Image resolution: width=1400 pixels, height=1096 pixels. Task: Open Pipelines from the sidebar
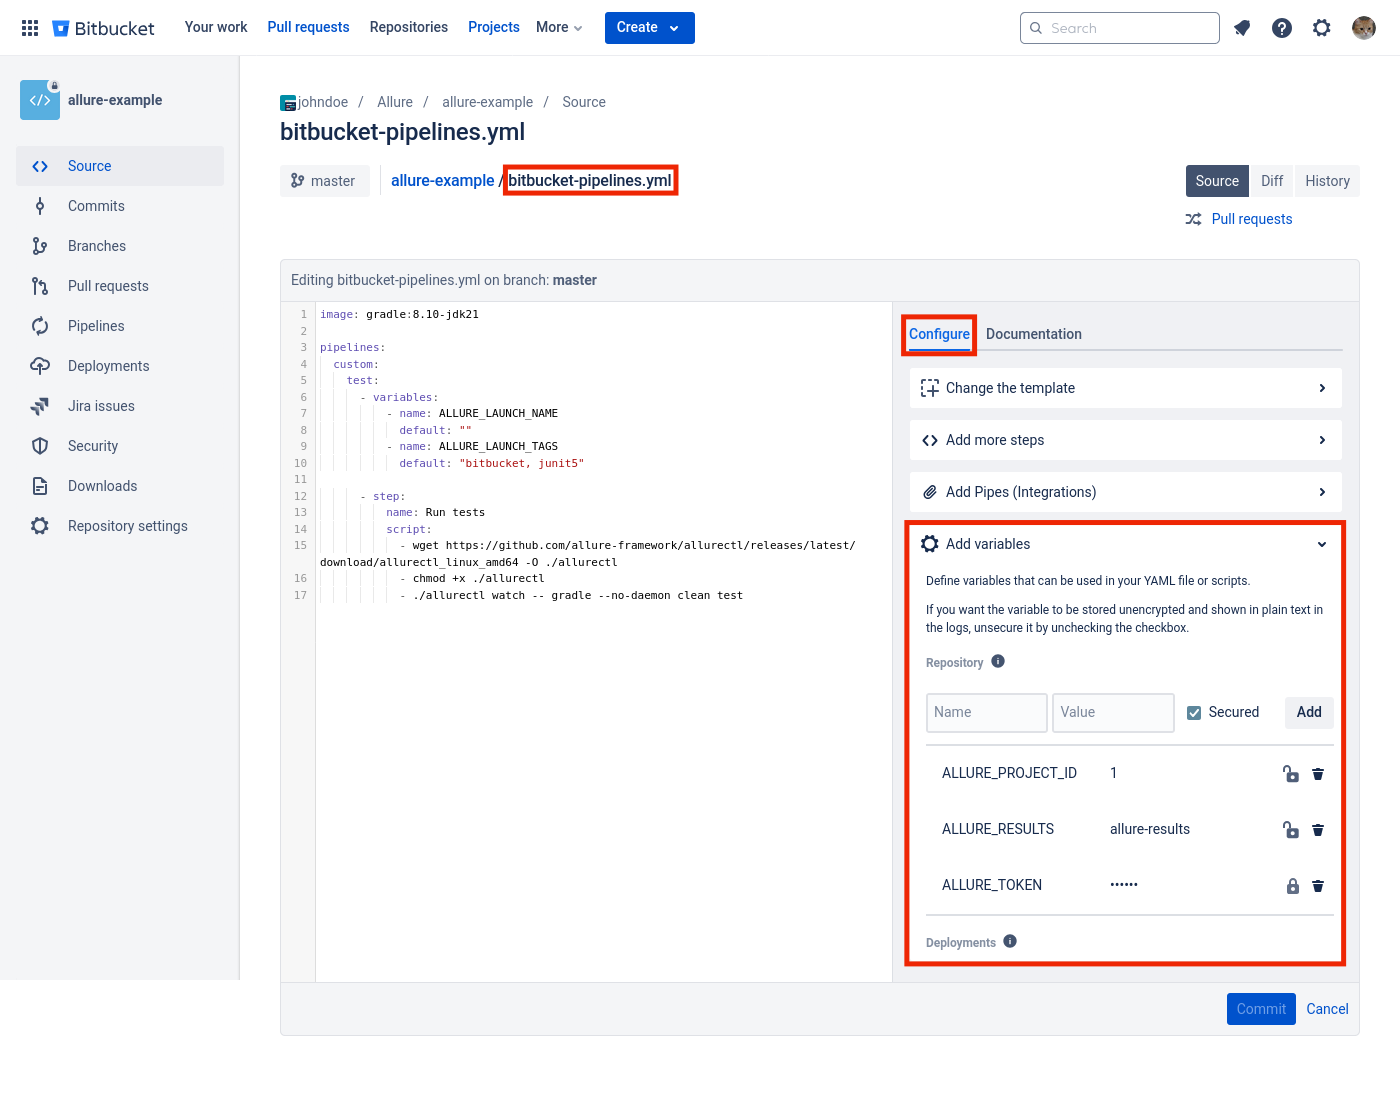click(x=95, y=325)
